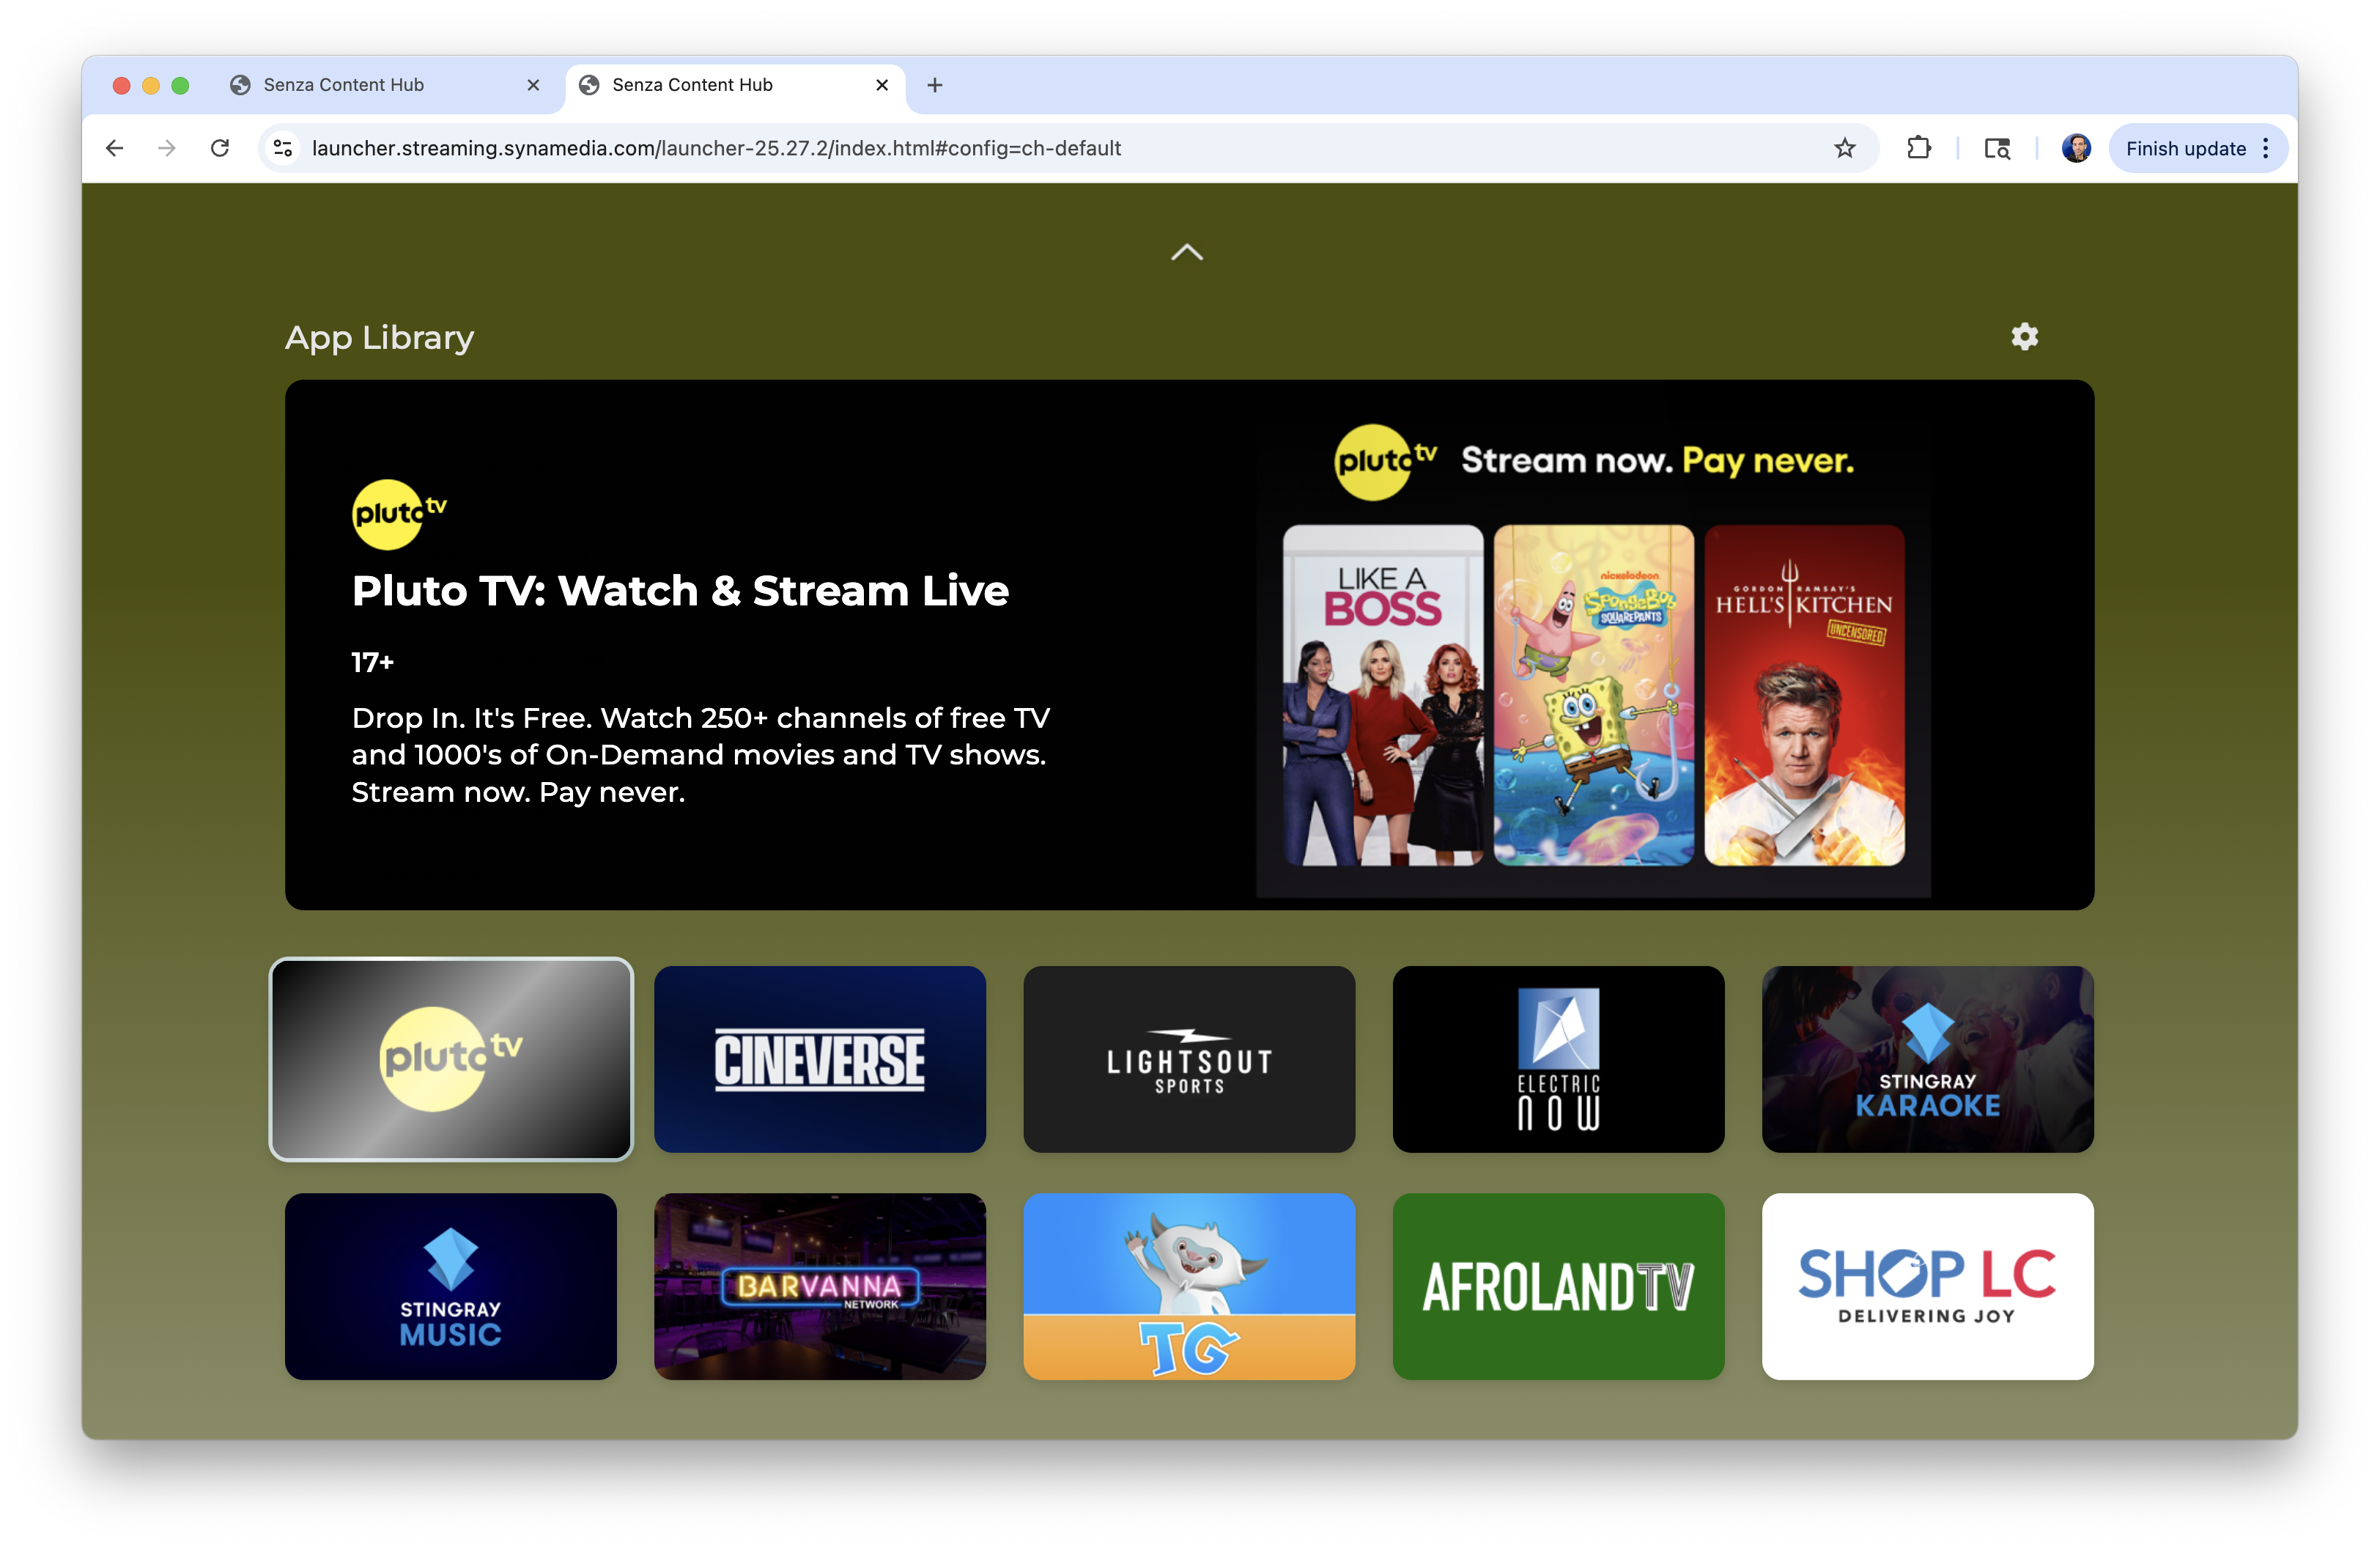Launch the Barvanna Network app tile

click(x=820, y=1286)
